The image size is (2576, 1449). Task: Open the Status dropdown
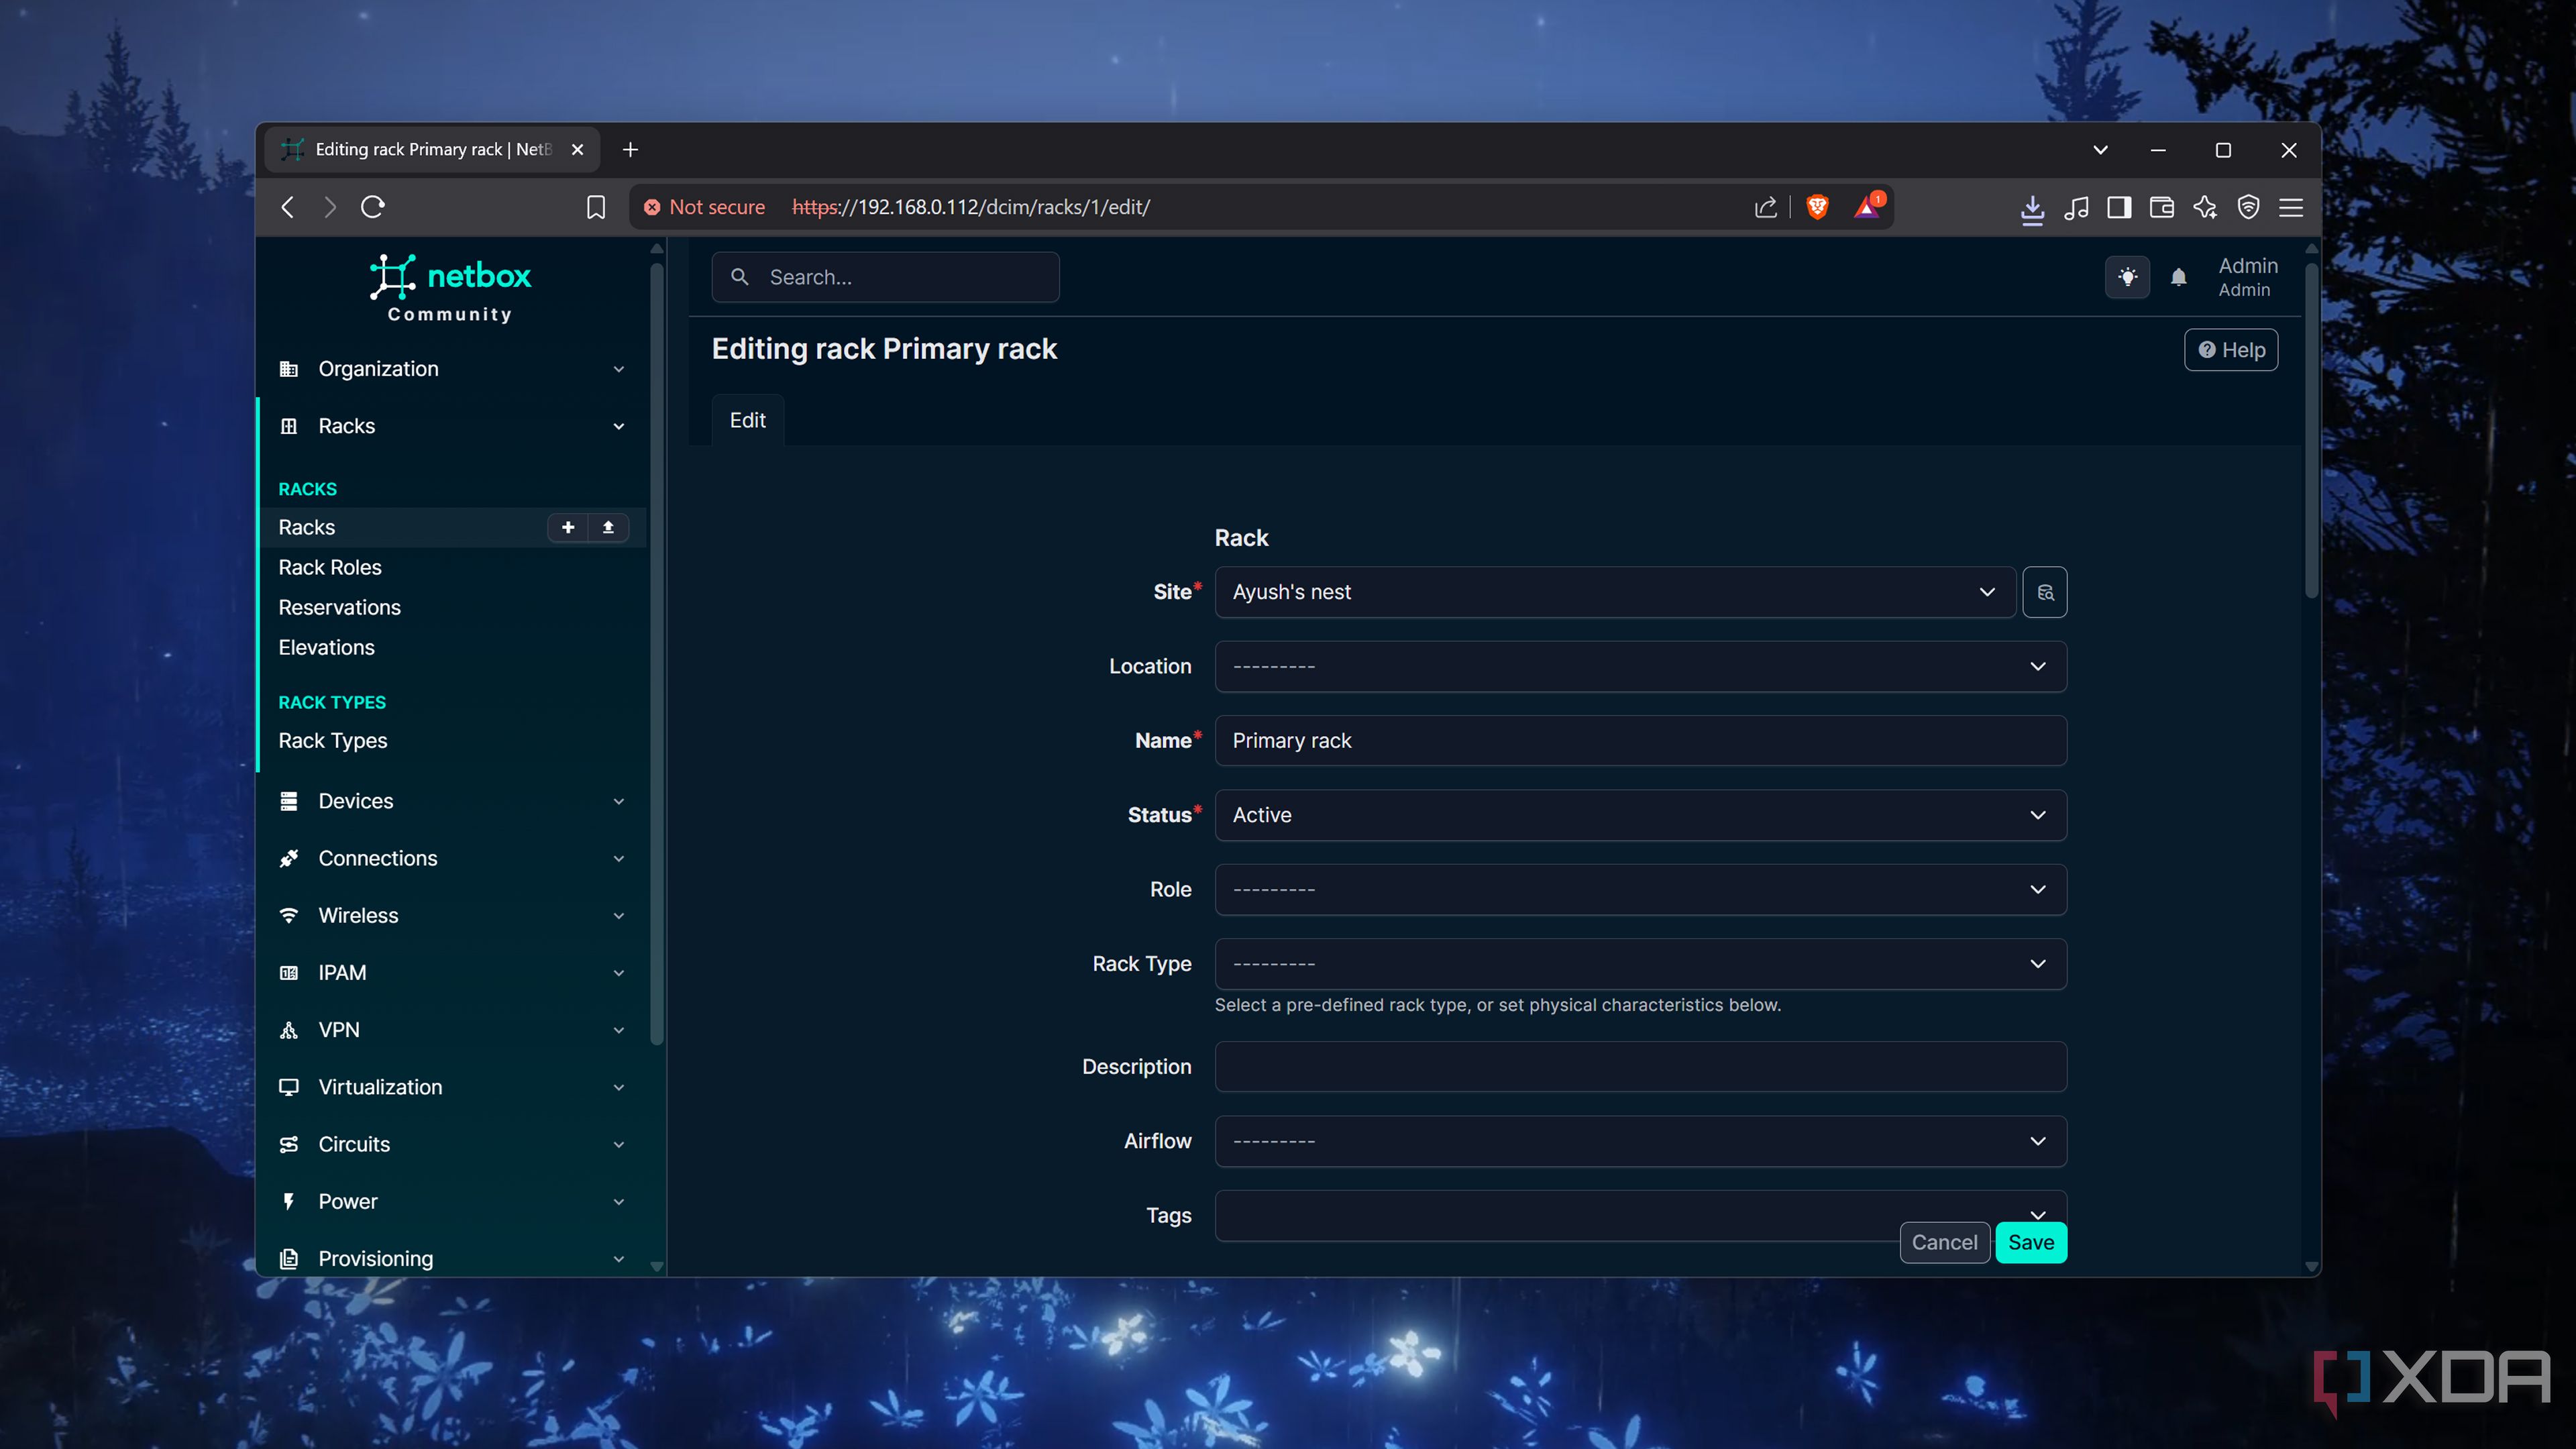click(x=1640, y=815)
